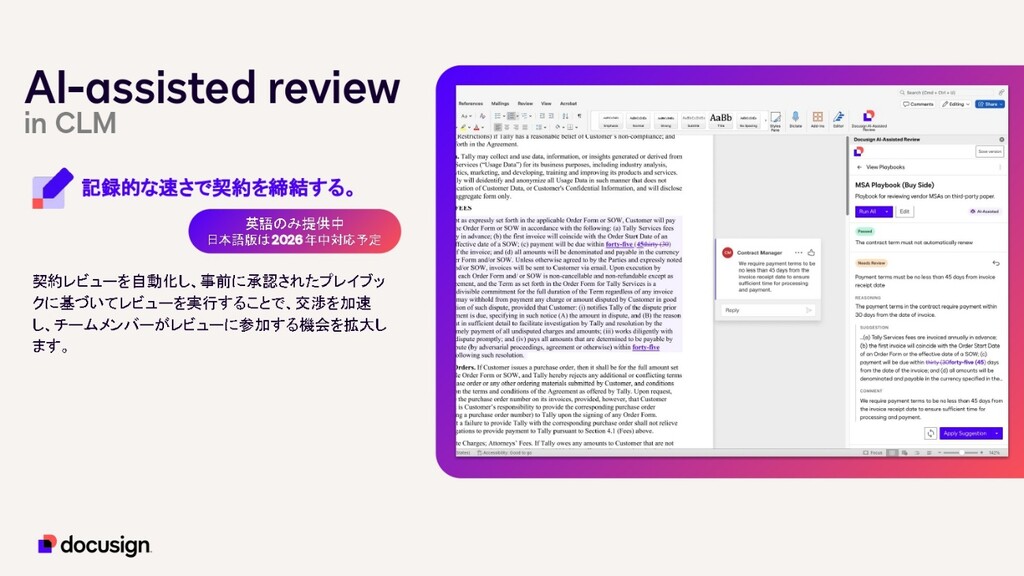Apply the Strong style from gallery
The height and width of the screenshot is (576, 1024).
pos(665,121)
